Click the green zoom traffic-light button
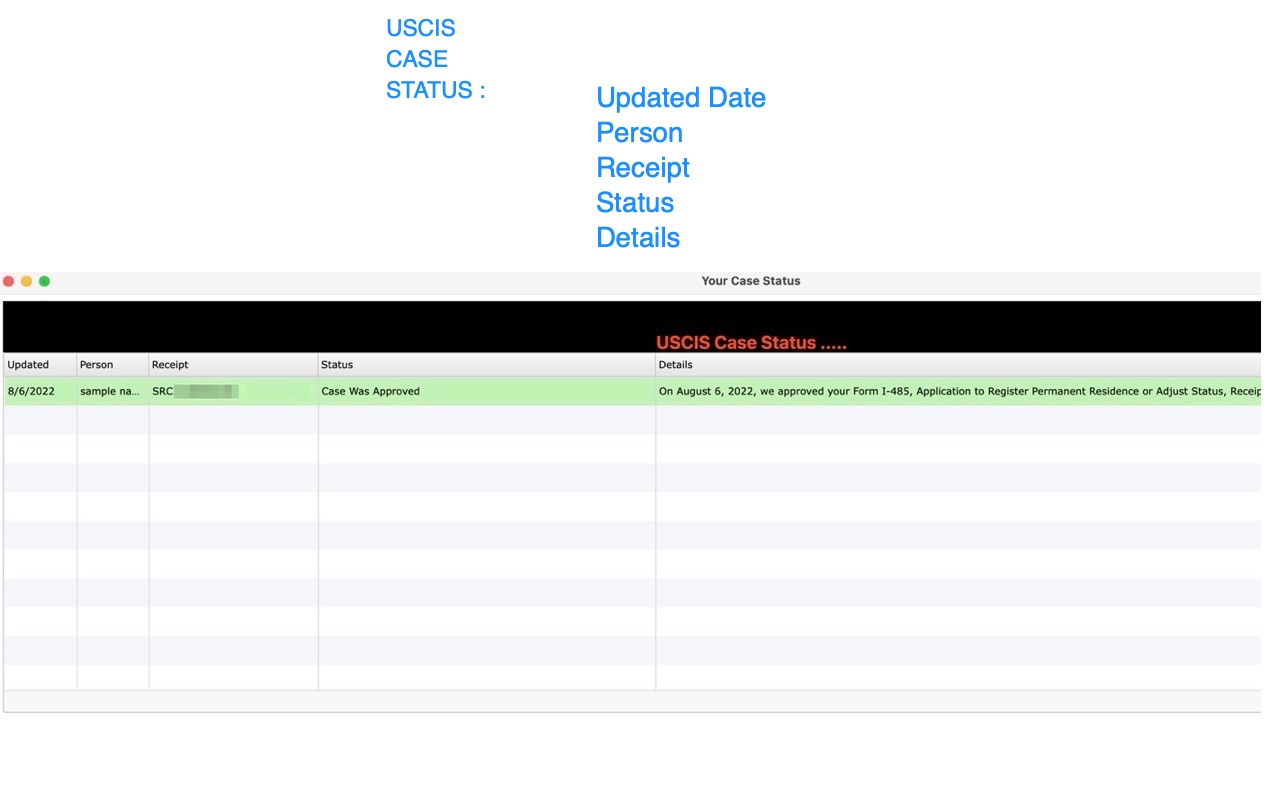The image size is (1280, 800). 44,281
